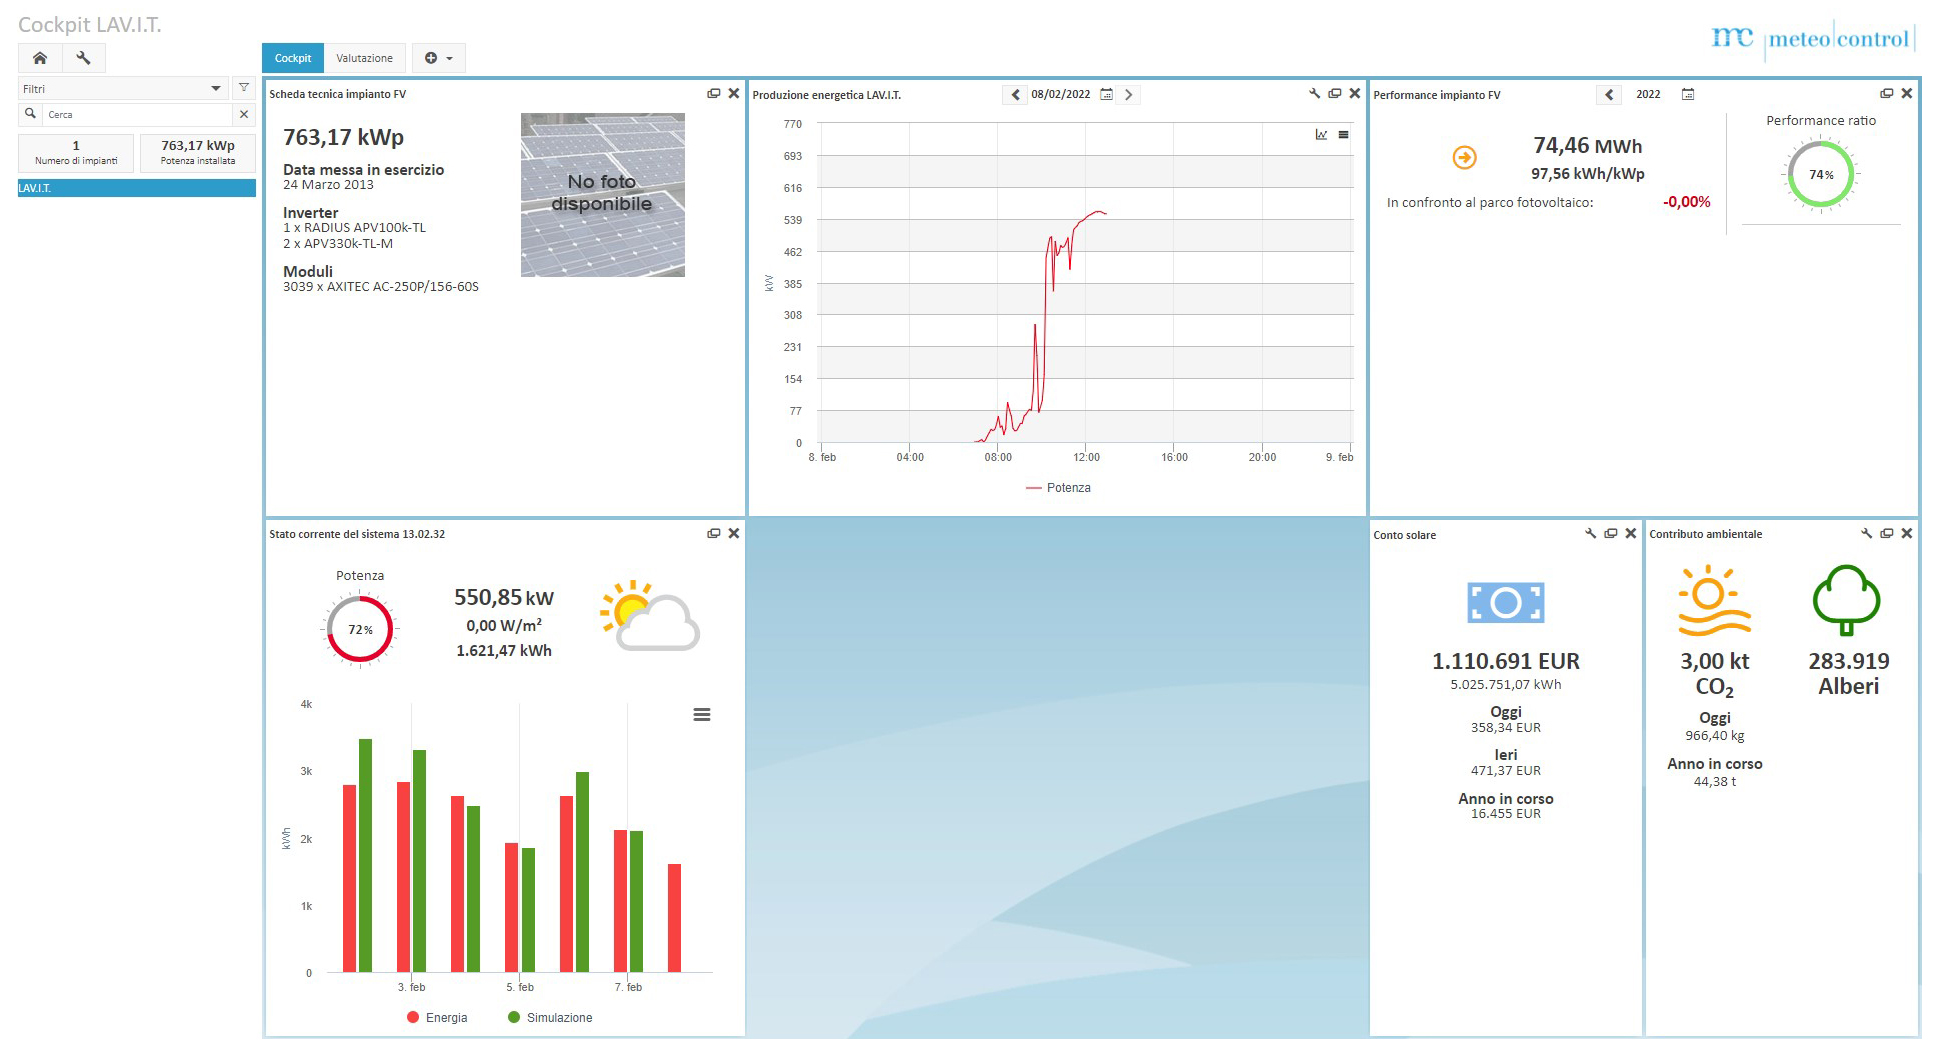Click the home icon in the sidebar
This screenshot has width=1940, height=1054.
[40, 58]
